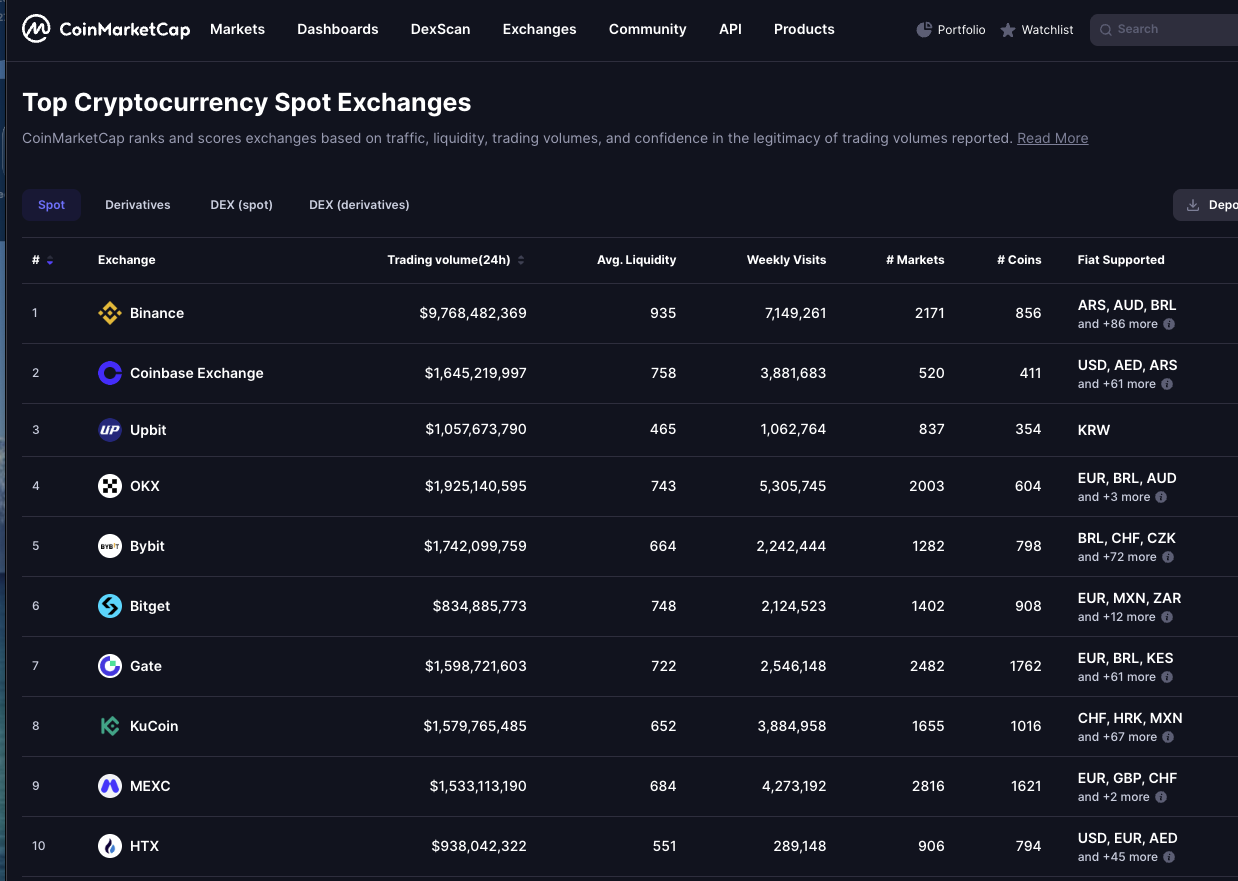The height and width of the screenshot is (881, 1238).
Task: Click info icon in MEXC fiat cell
Action: click(1161, 797)
